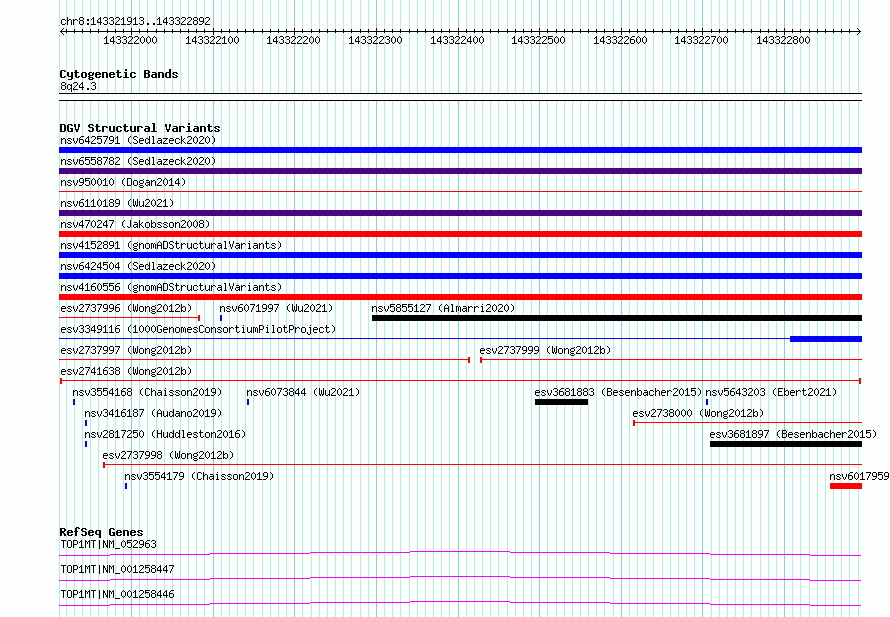Select esv2737996 (Wong2012b) label

pyautogui.click(x=126, y=308)
